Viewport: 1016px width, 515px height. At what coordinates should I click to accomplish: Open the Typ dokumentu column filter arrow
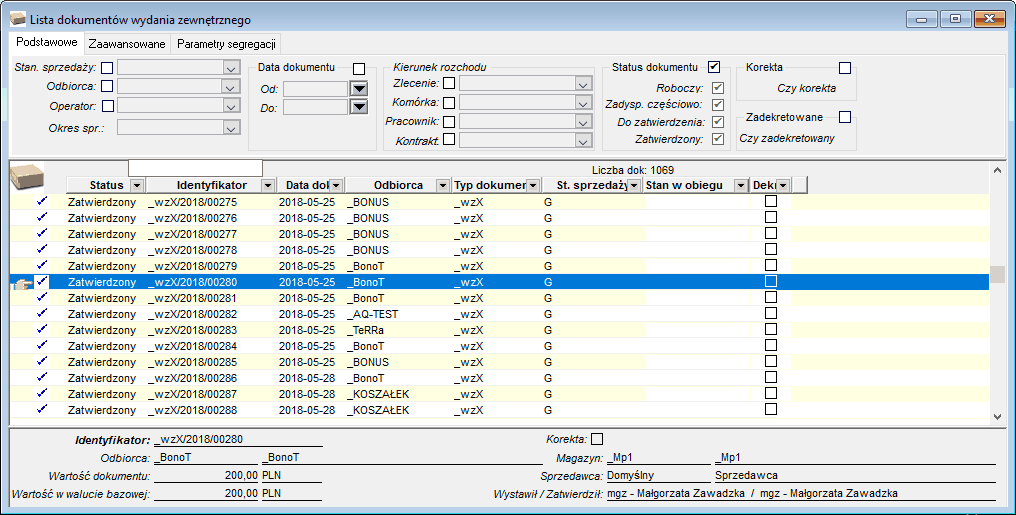tap(533, 186)
